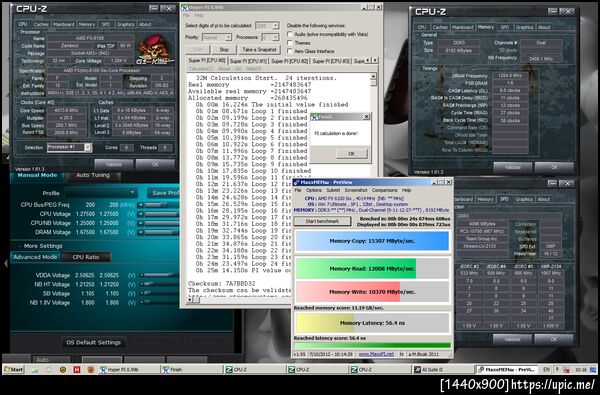600x395 pixels.
Task: Open the www.MaxxPI.net link
Action: click(376, 354)
